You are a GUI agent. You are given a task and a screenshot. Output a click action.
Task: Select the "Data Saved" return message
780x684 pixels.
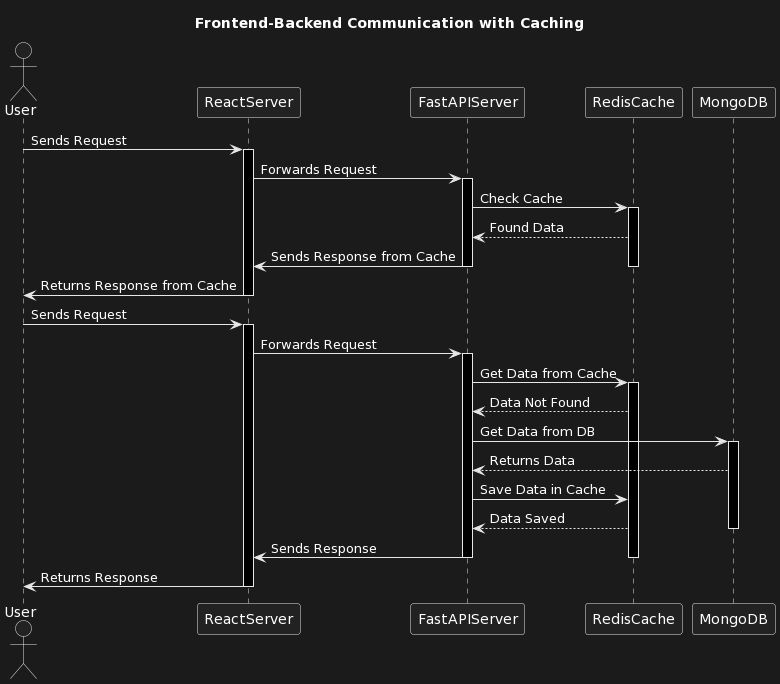[527, 519]
